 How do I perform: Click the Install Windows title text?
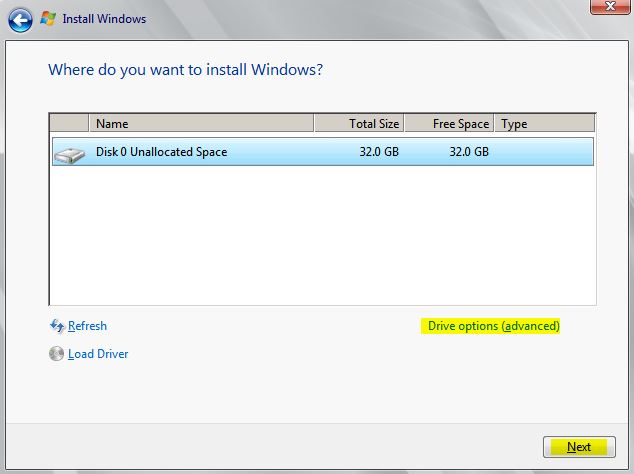pyautogui.click(x=104, y=19)
